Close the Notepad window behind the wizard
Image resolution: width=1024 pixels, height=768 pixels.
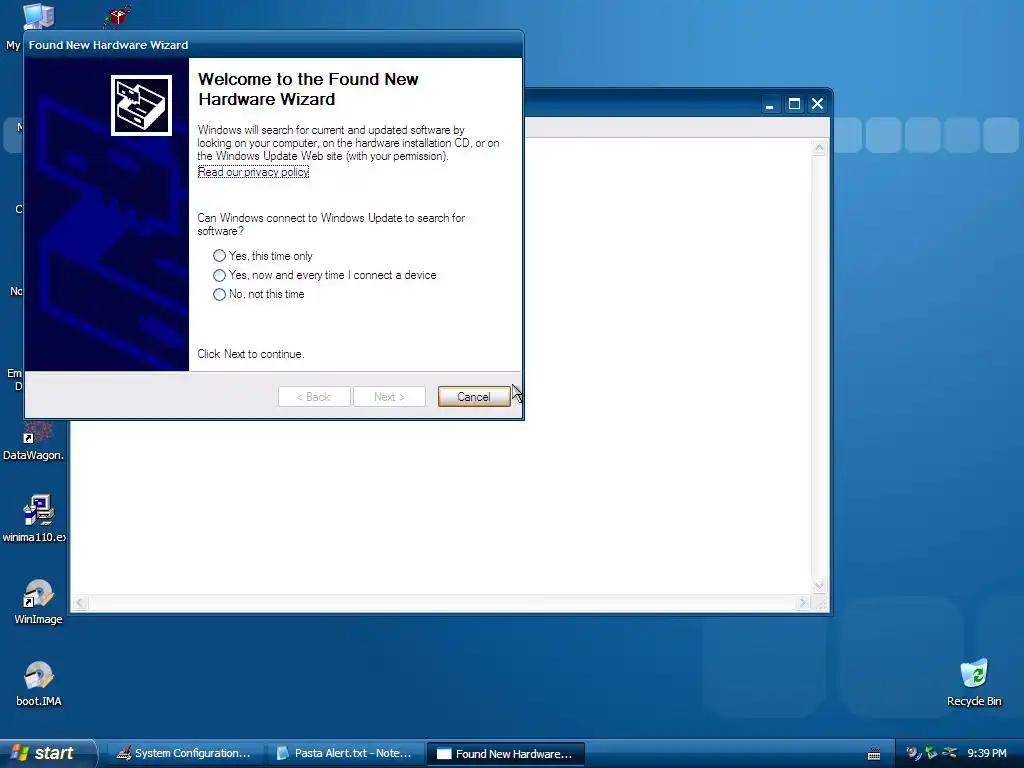click(x=817, y=104)
